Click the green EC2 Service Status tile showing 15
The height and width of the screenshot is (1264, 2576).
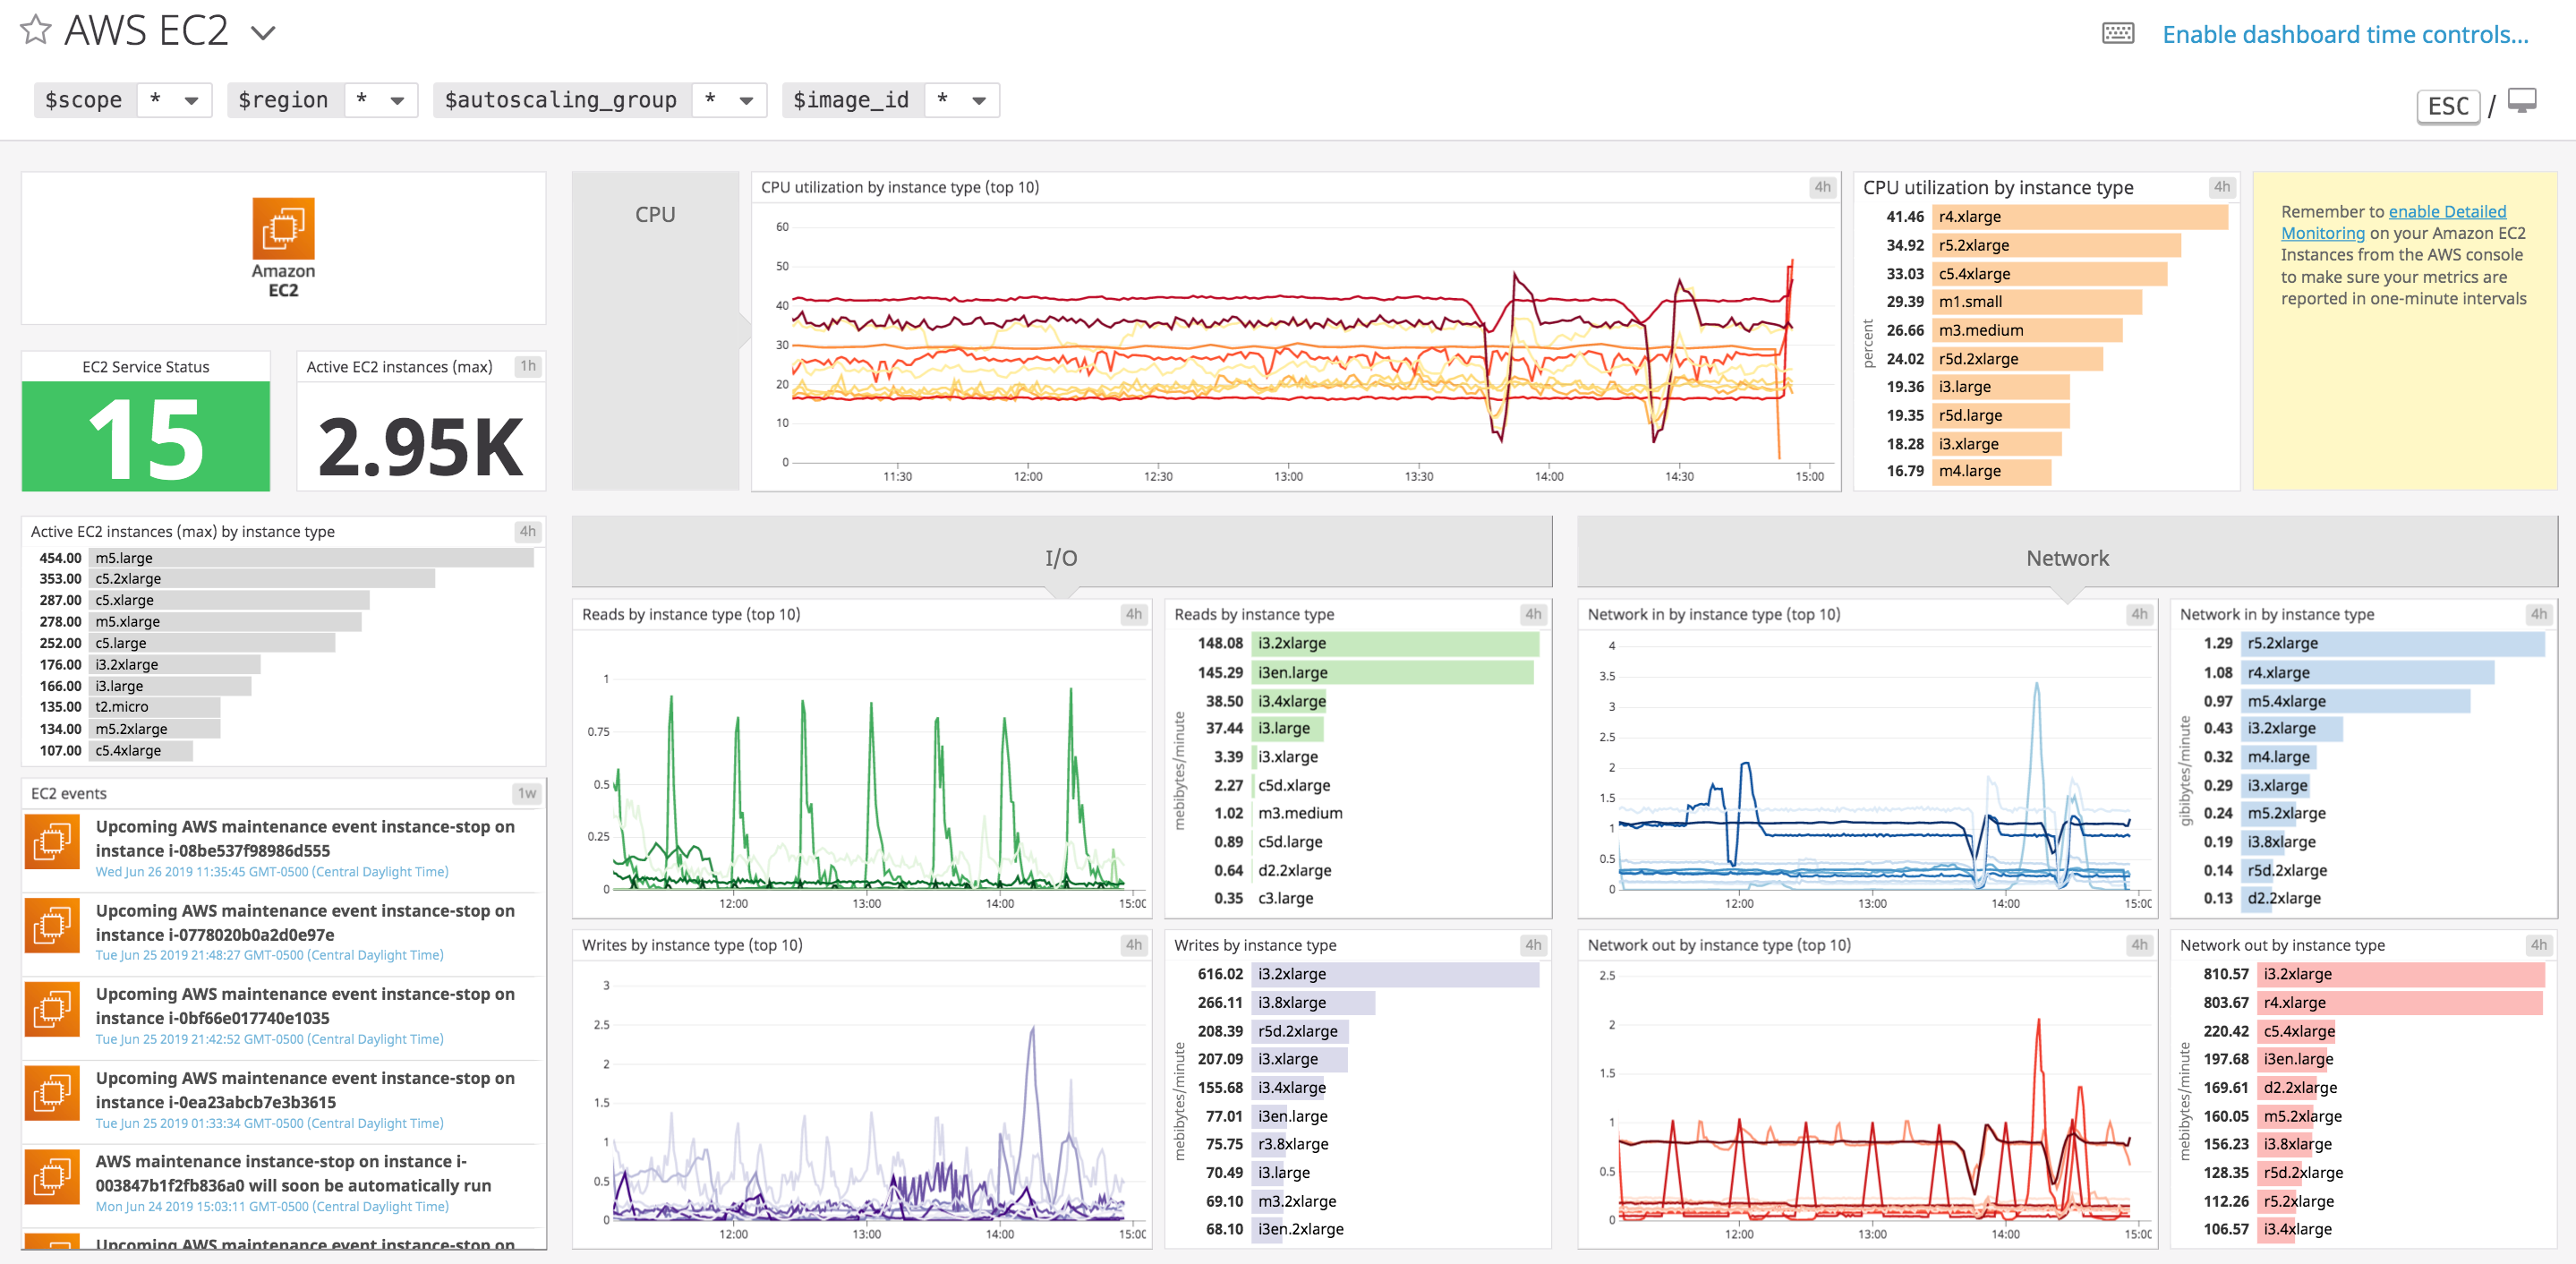pos(144,435)
